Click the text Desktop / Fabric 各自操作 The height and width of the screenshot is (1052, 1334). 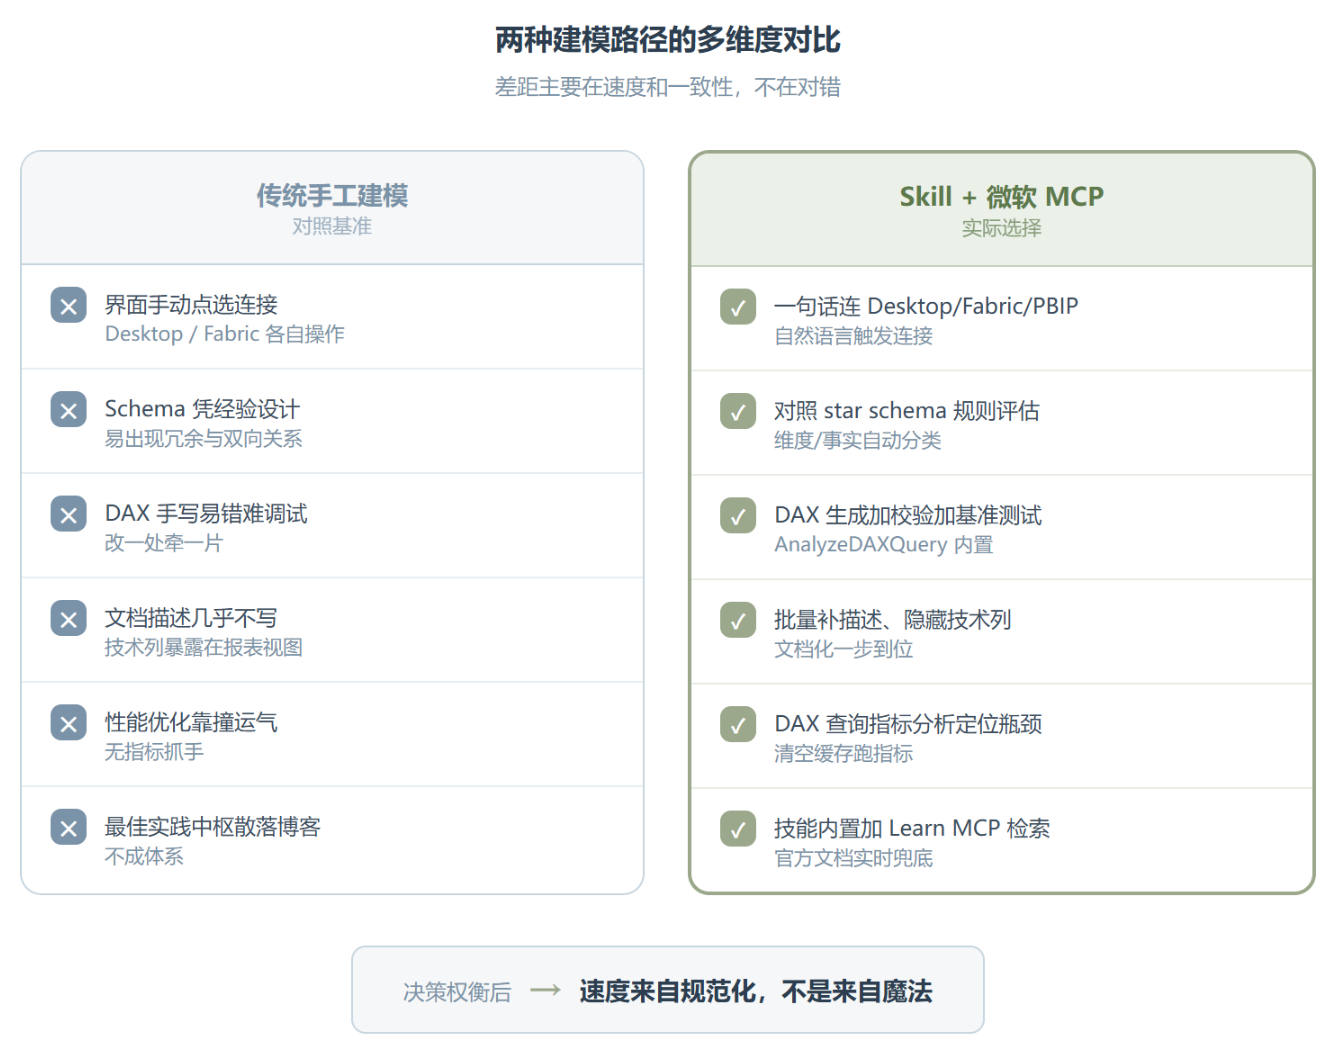[224, 334]
